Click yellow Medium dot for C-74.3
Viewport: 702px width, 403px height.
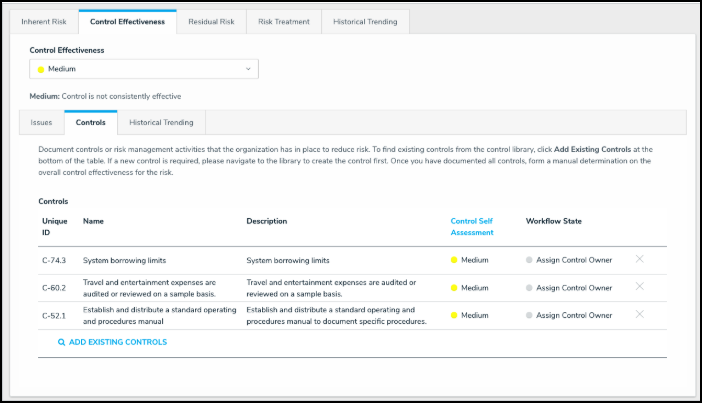tap(454, 260)
